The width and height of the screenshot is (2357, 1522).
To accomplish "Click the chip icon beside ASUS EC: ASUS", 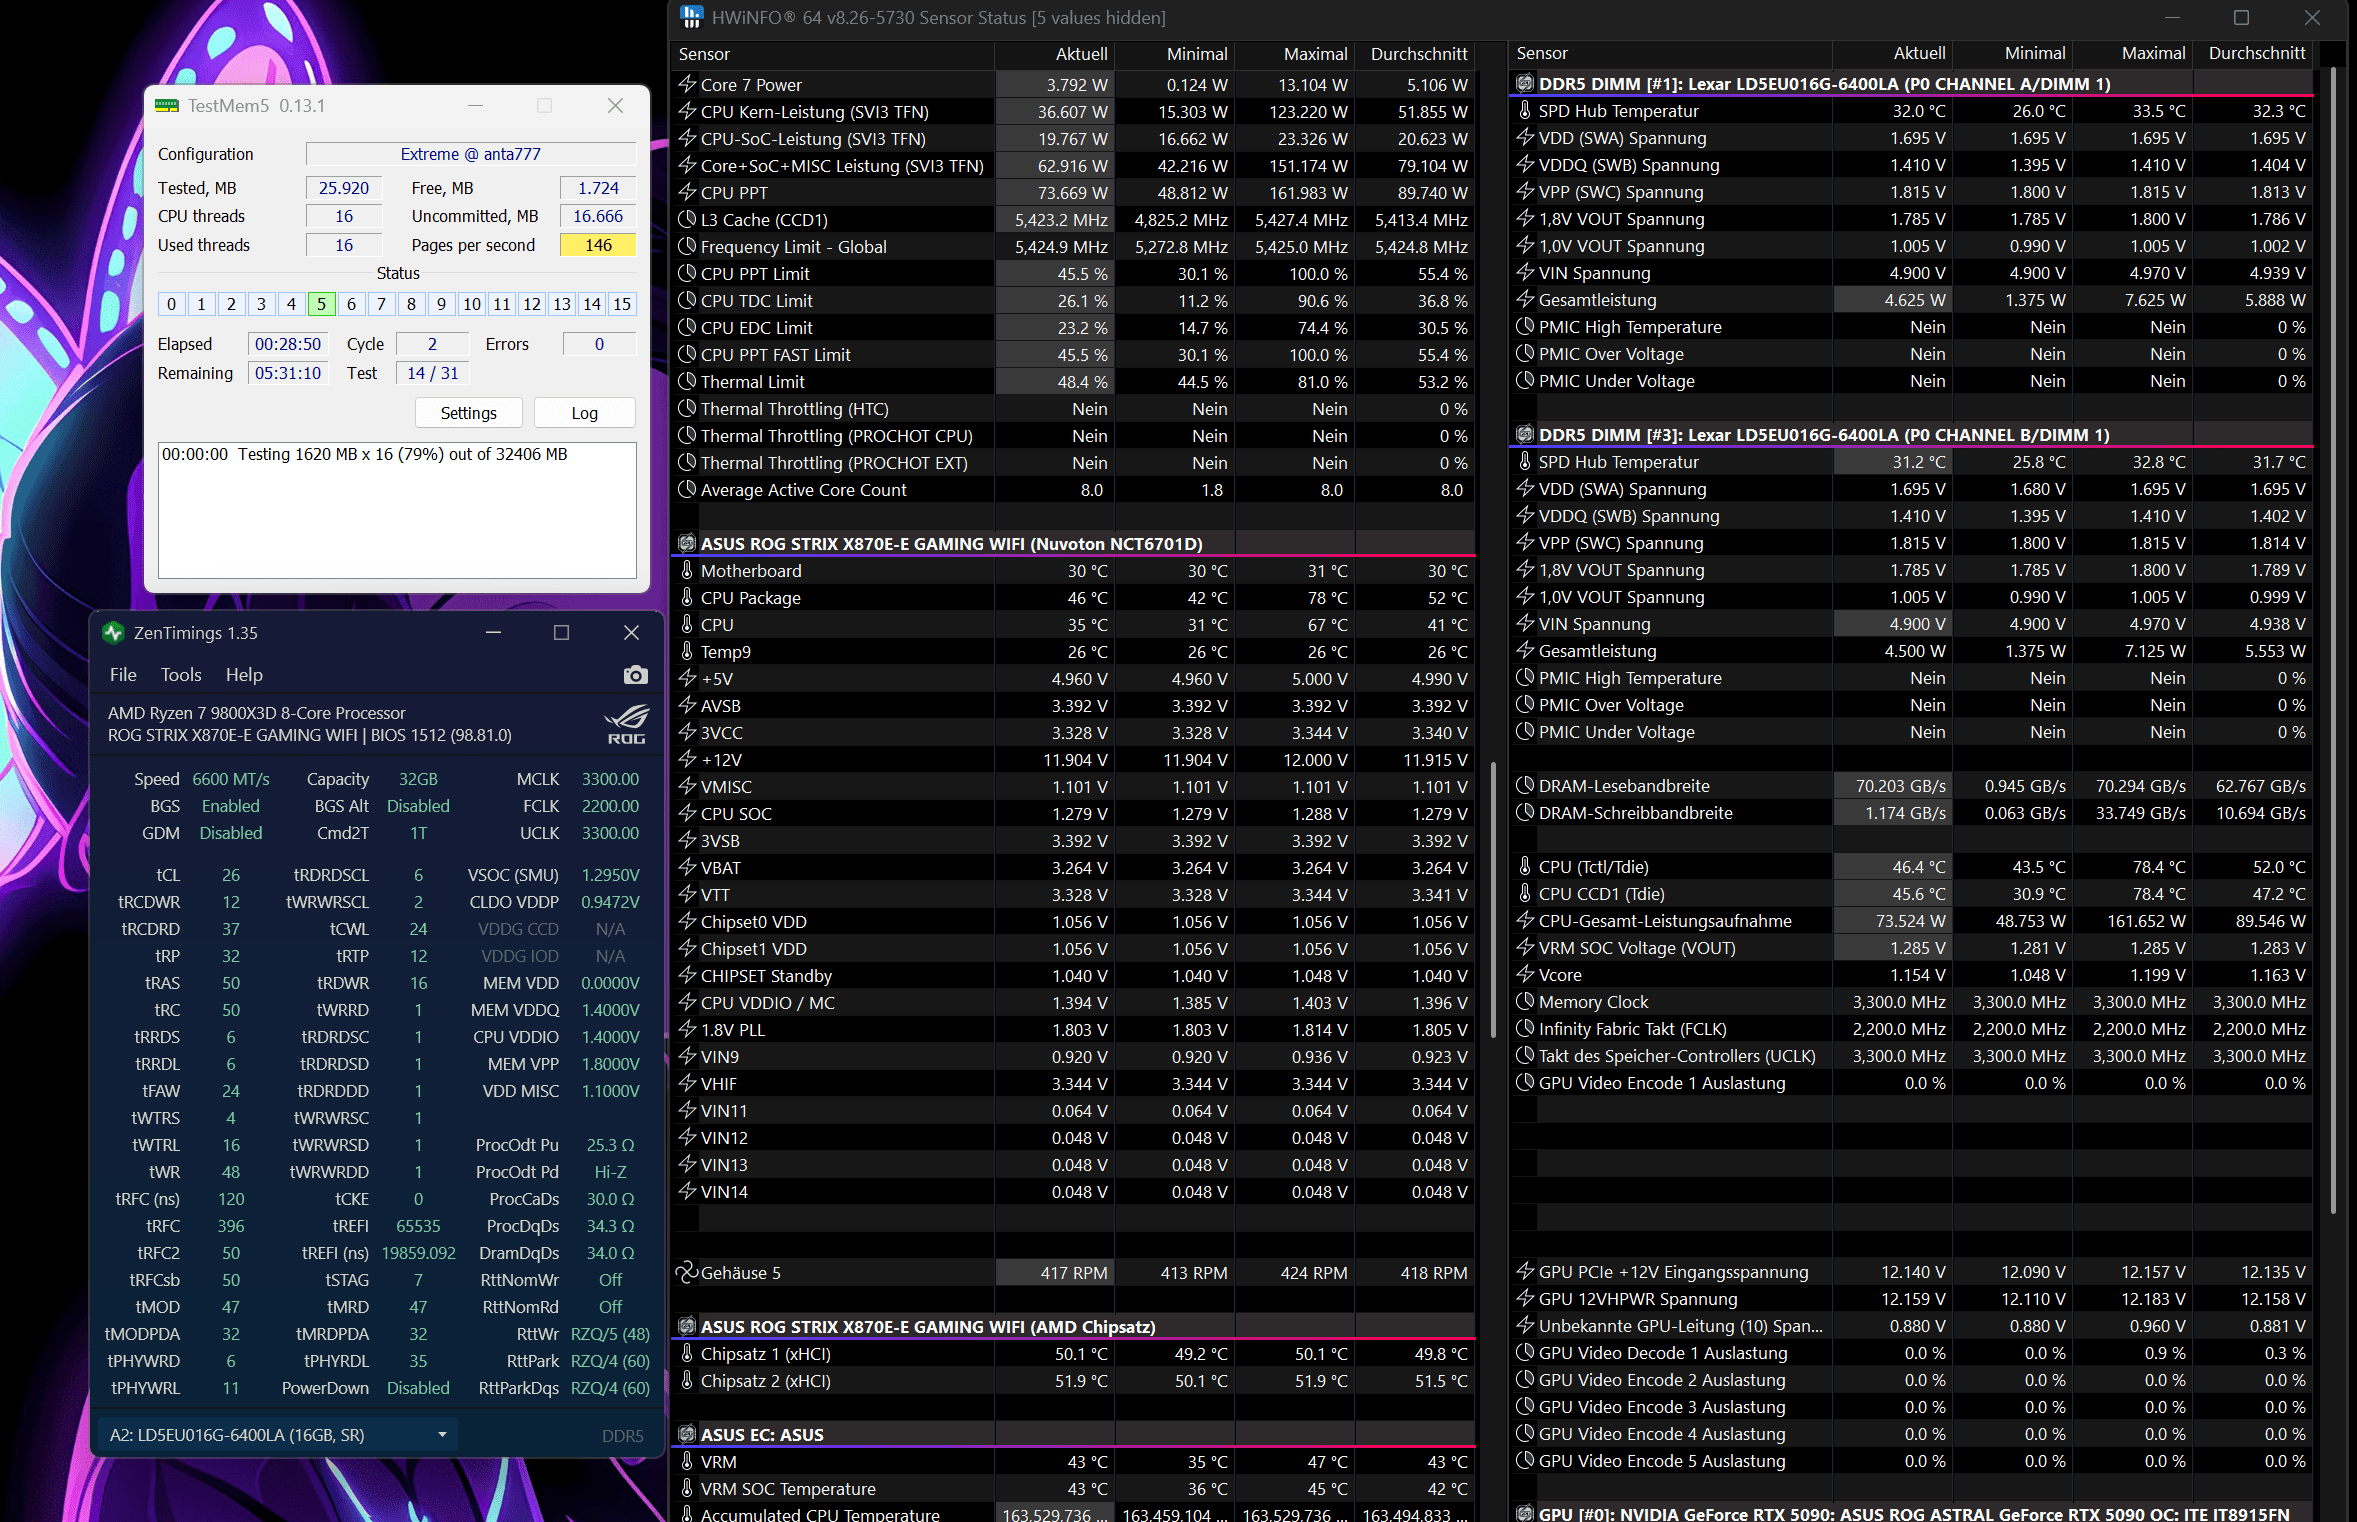I will click(687, 1434).
